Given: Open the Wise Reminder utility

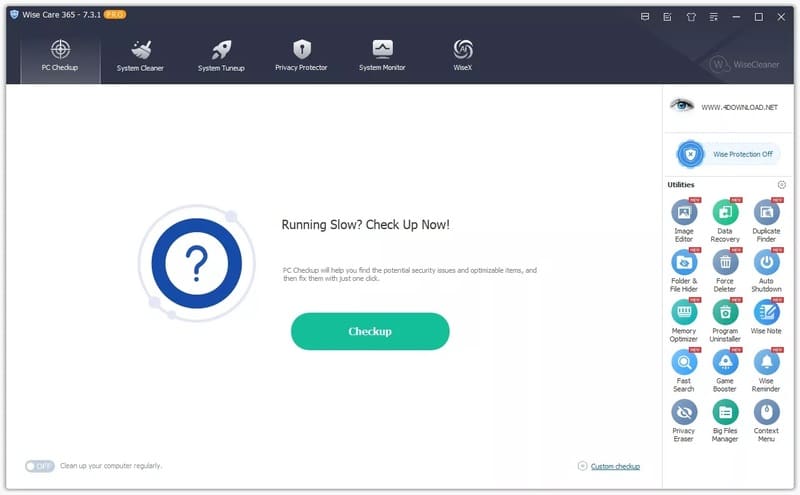Looking at the screenshot, I should click(766, 370).
